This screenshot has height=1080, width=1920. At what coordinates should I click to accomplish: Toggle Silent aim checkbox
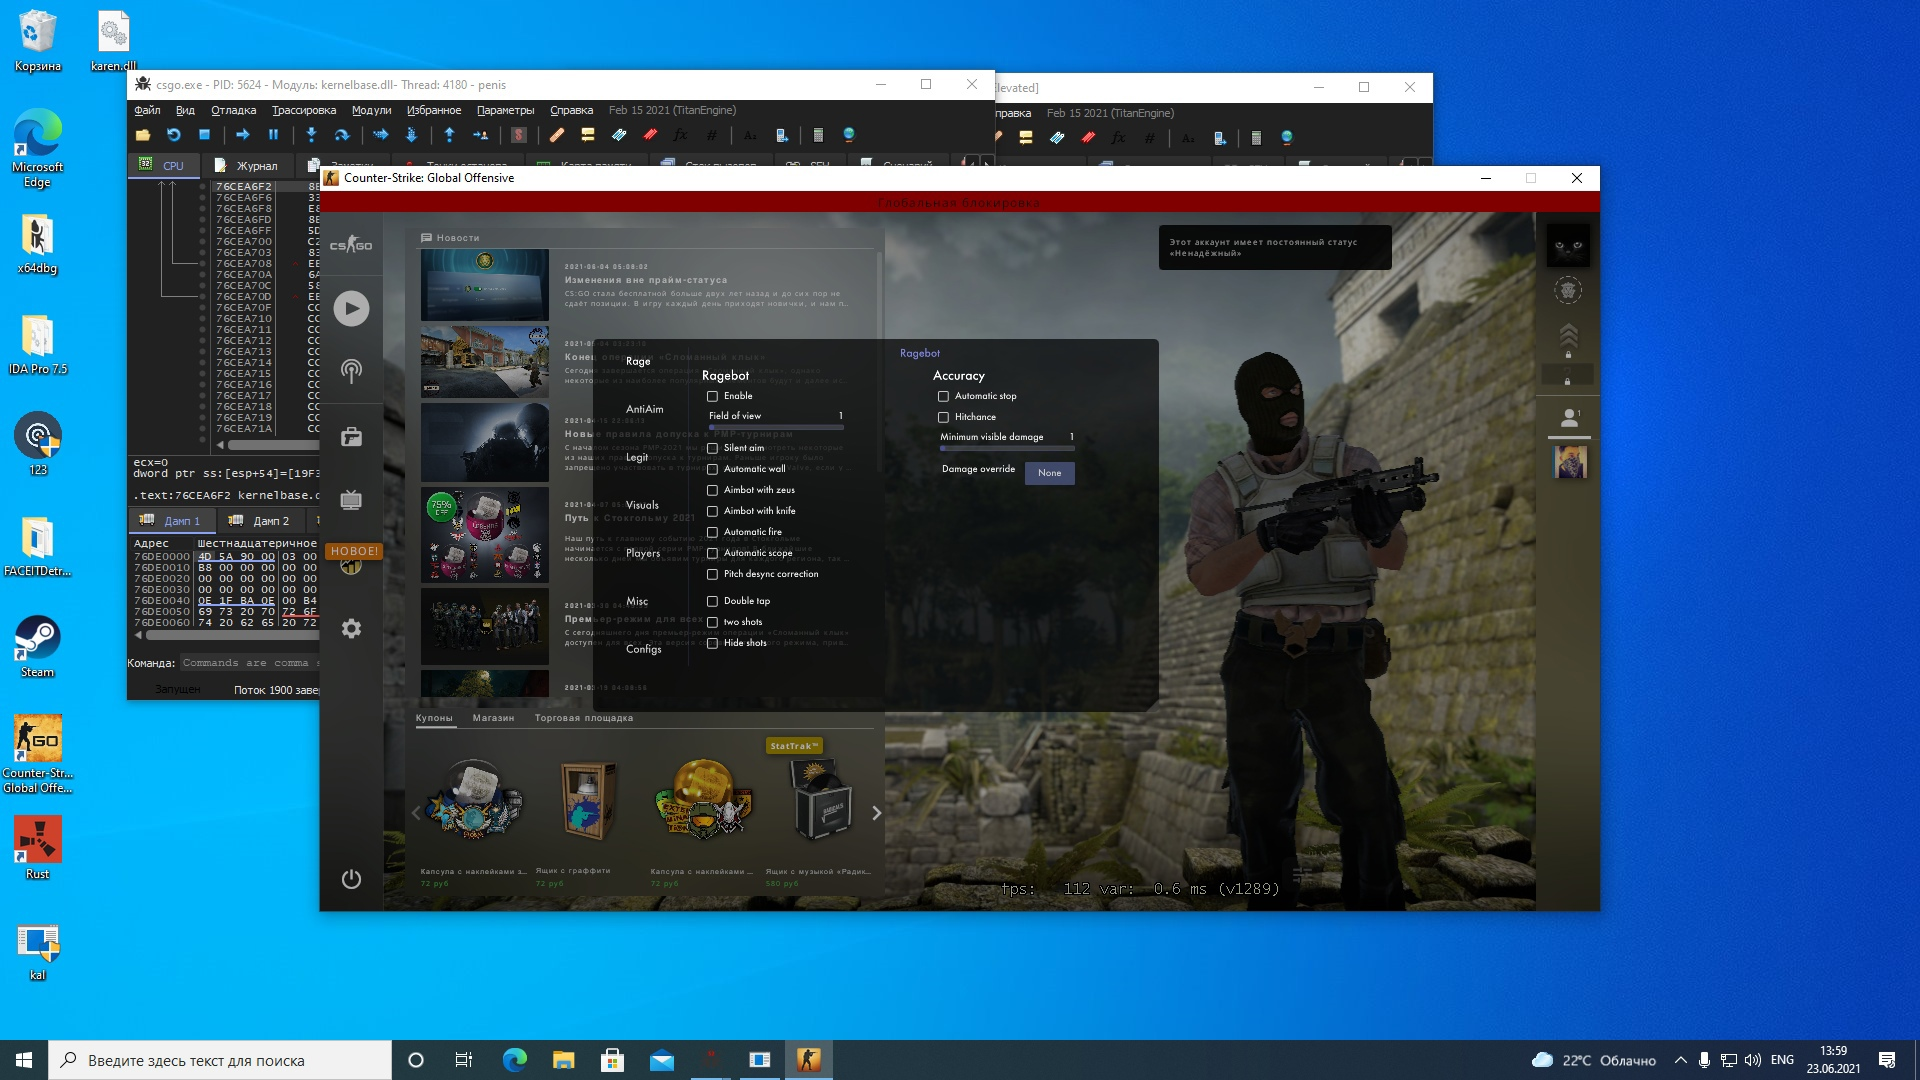[712, 448]
